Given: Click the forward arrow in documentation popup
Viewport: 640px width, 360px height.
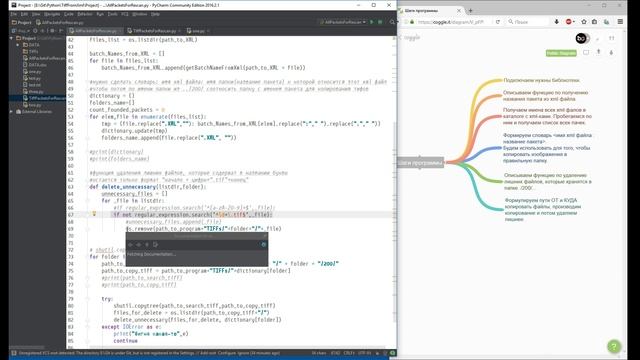Looking at the screenshot, I should pyautogui.click(x=139, y=244).
